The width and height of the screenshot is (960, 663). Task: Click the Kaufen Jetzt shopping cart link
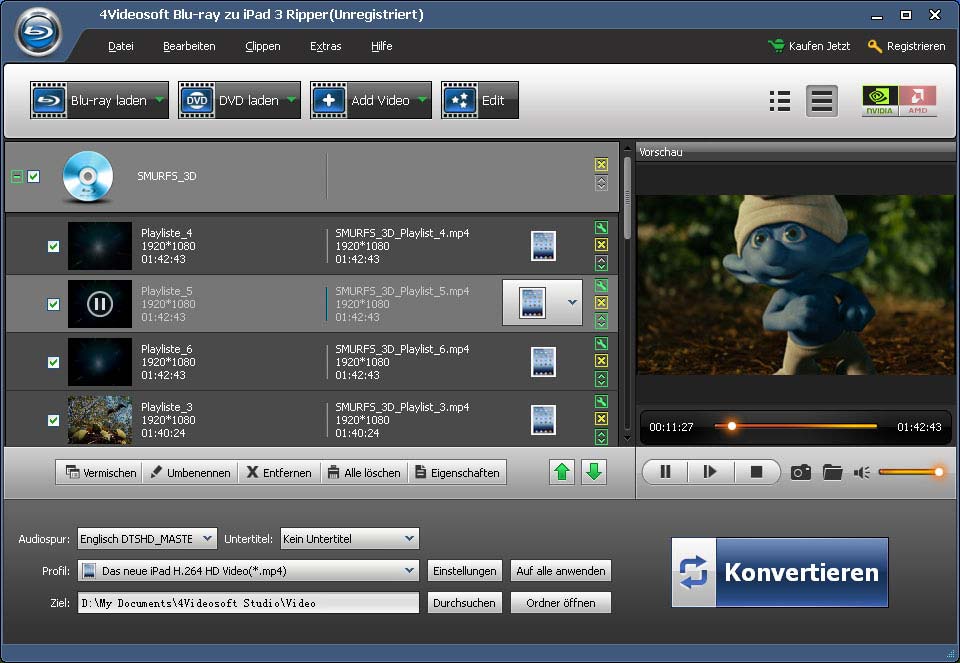click(809, 46)
